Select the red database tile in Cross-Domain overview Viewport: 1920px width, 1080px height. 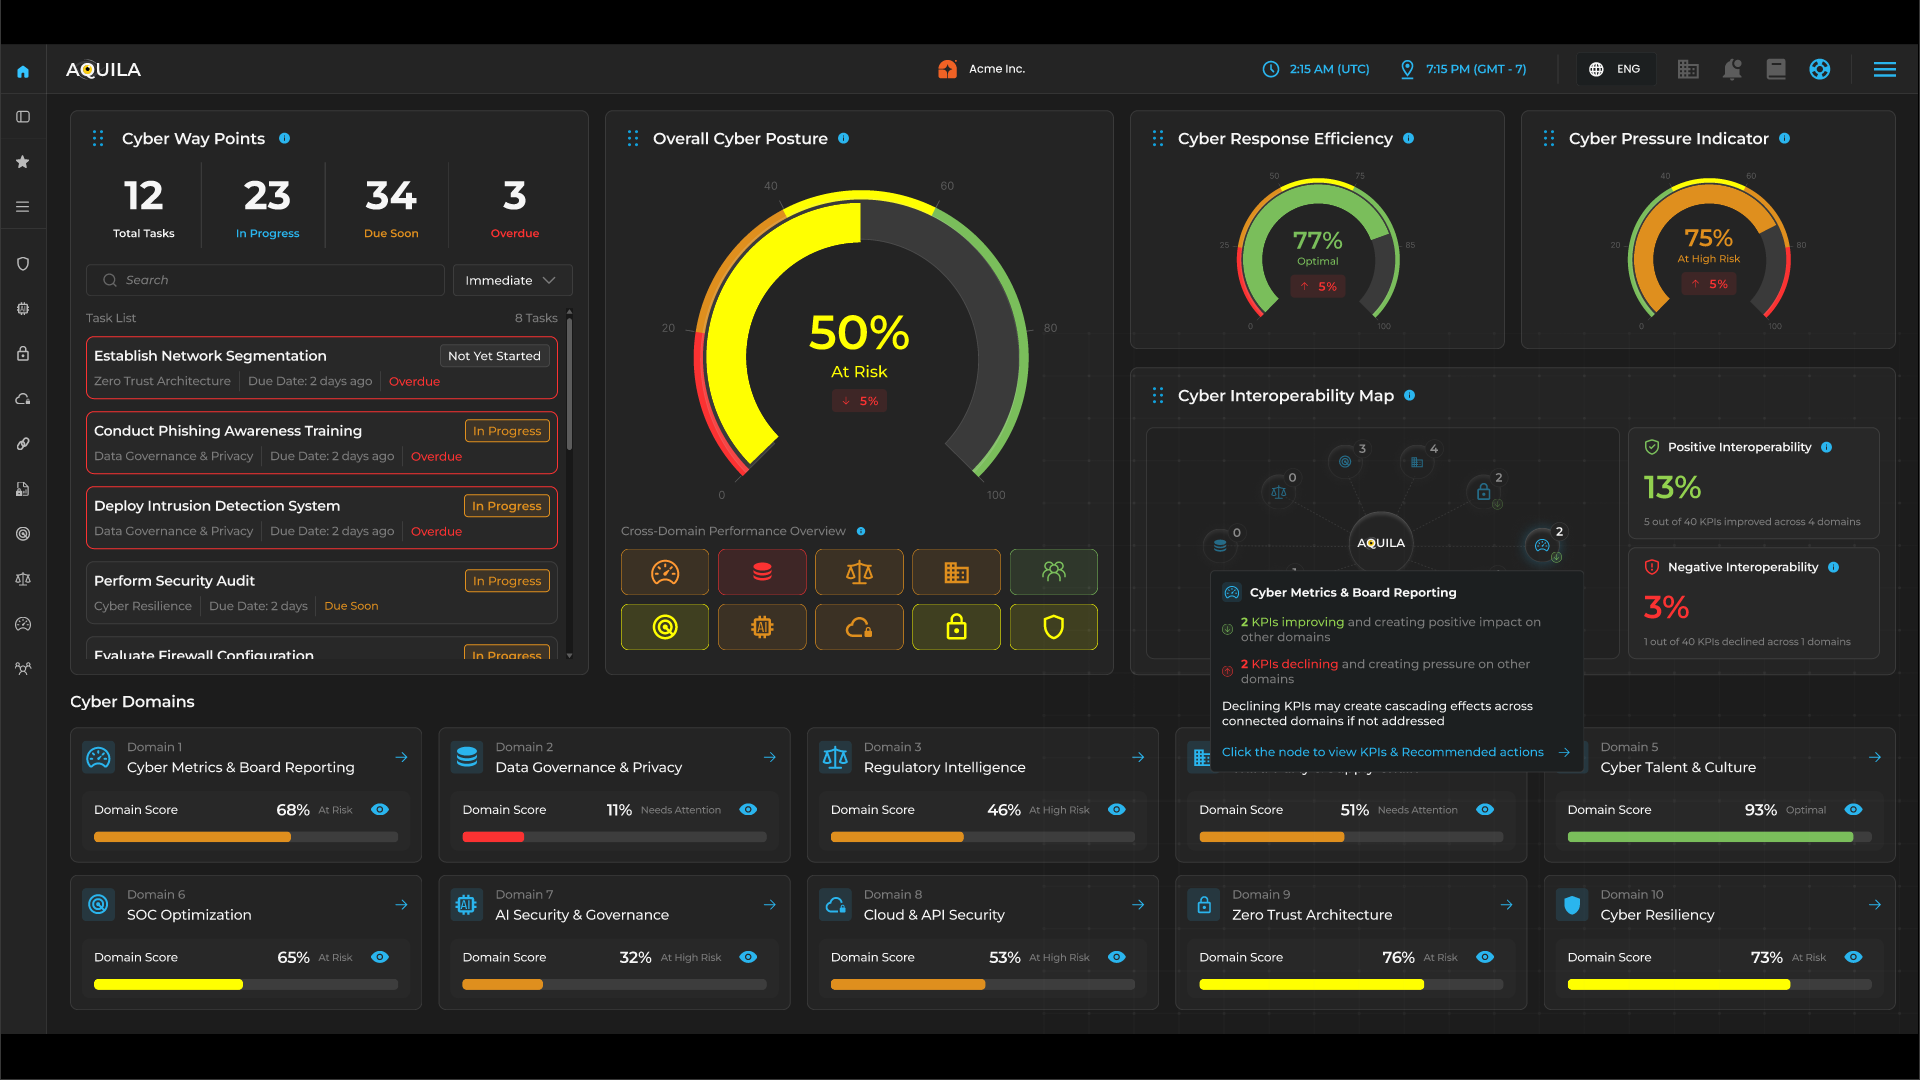(x=762, y=572)
